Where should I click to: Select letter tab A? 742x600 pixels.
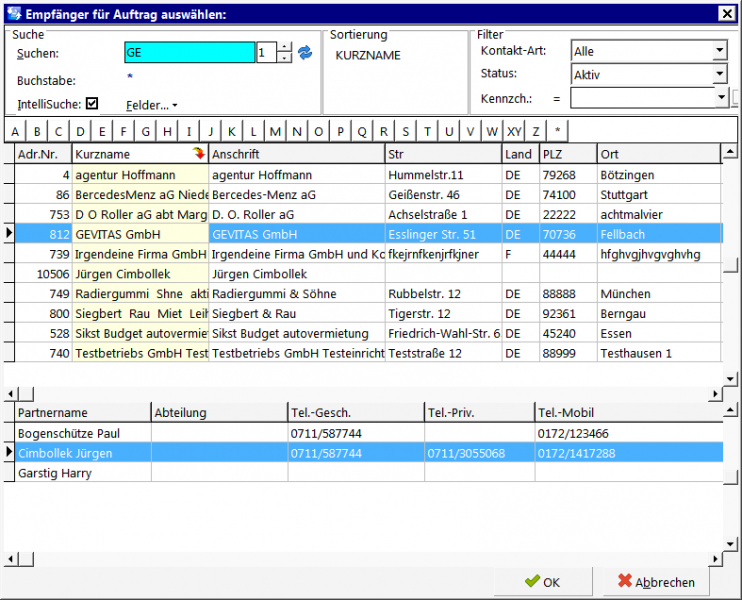[15, 131]
